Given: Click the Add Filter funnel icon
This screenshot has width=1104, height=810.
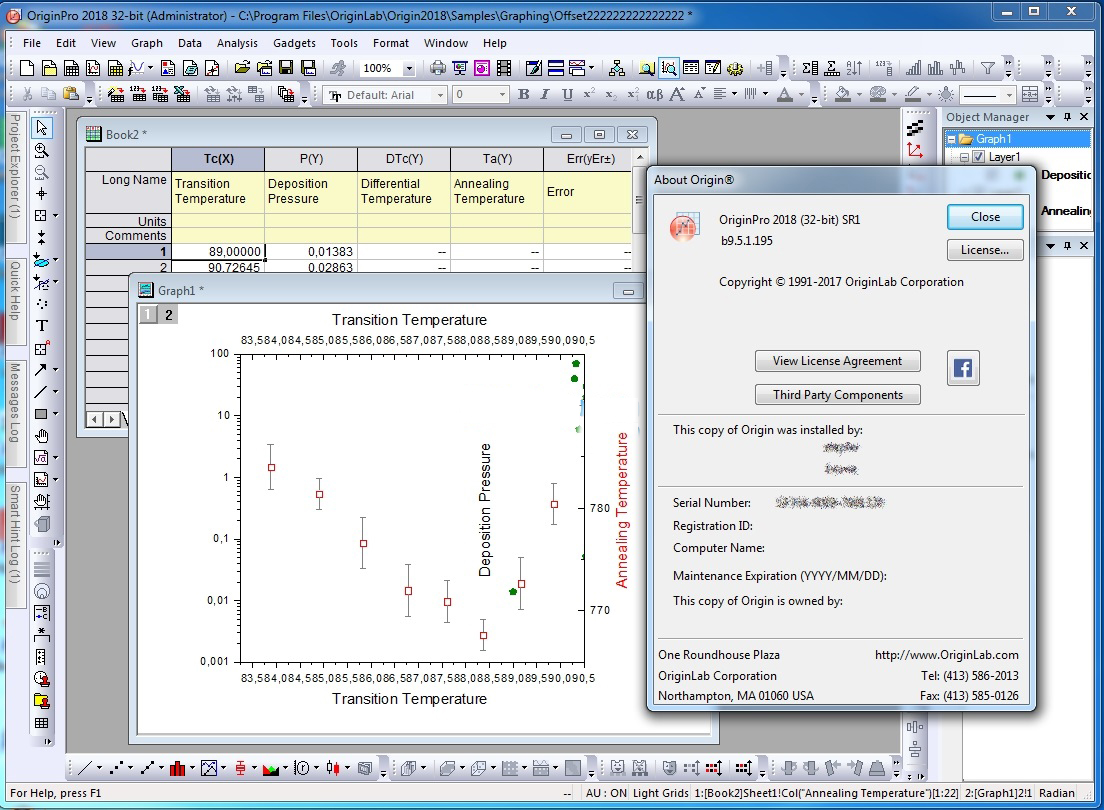Looking at the screenshot, I should pyautogui.click(x=987, y=68).
